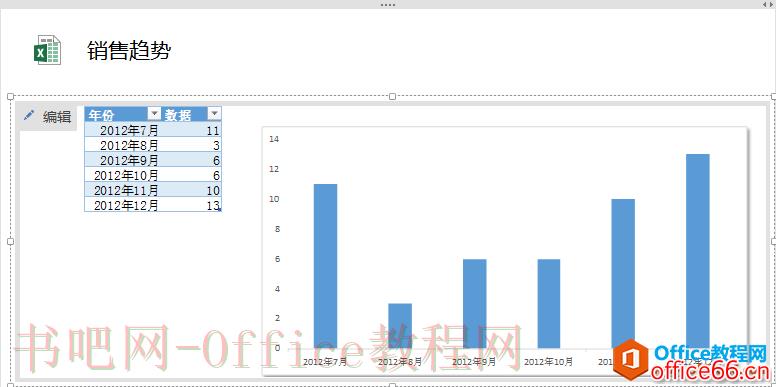This screenshot has height=387, width=776.
Task: Select the 2012年11月 table cell
Action: (123, 190)
